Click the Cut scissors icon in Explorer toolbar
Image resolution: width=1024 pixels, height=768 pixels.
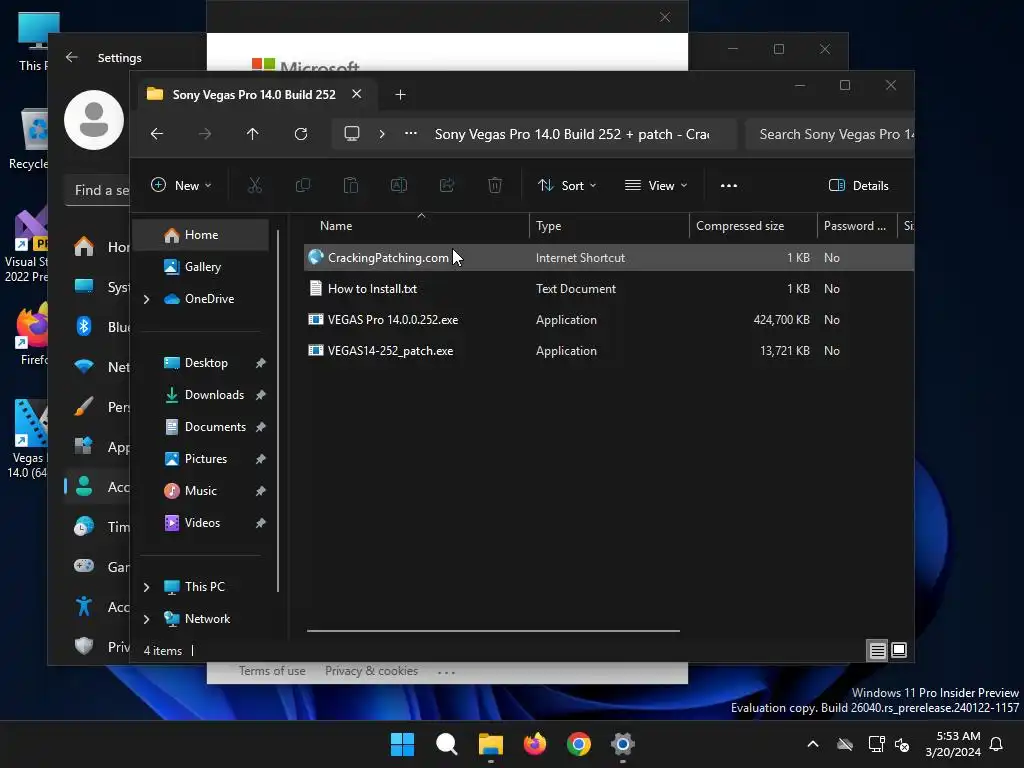pyautogui.click(x=255, y=185)
